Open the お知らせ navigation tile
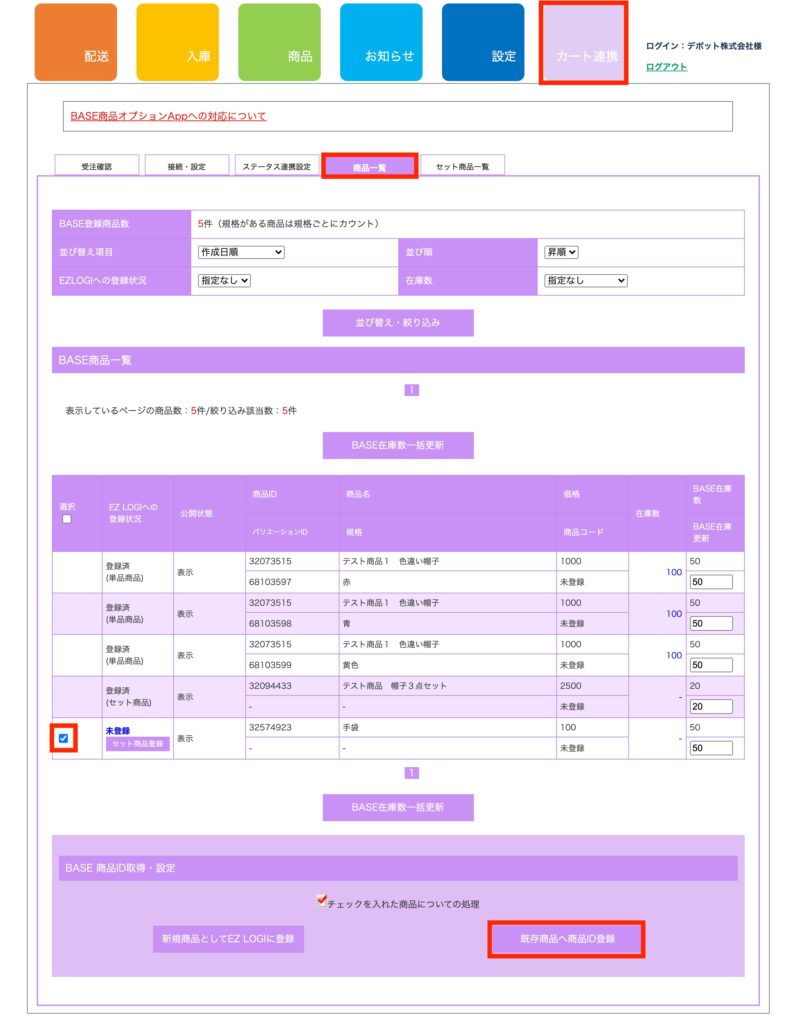 (381, 43)
